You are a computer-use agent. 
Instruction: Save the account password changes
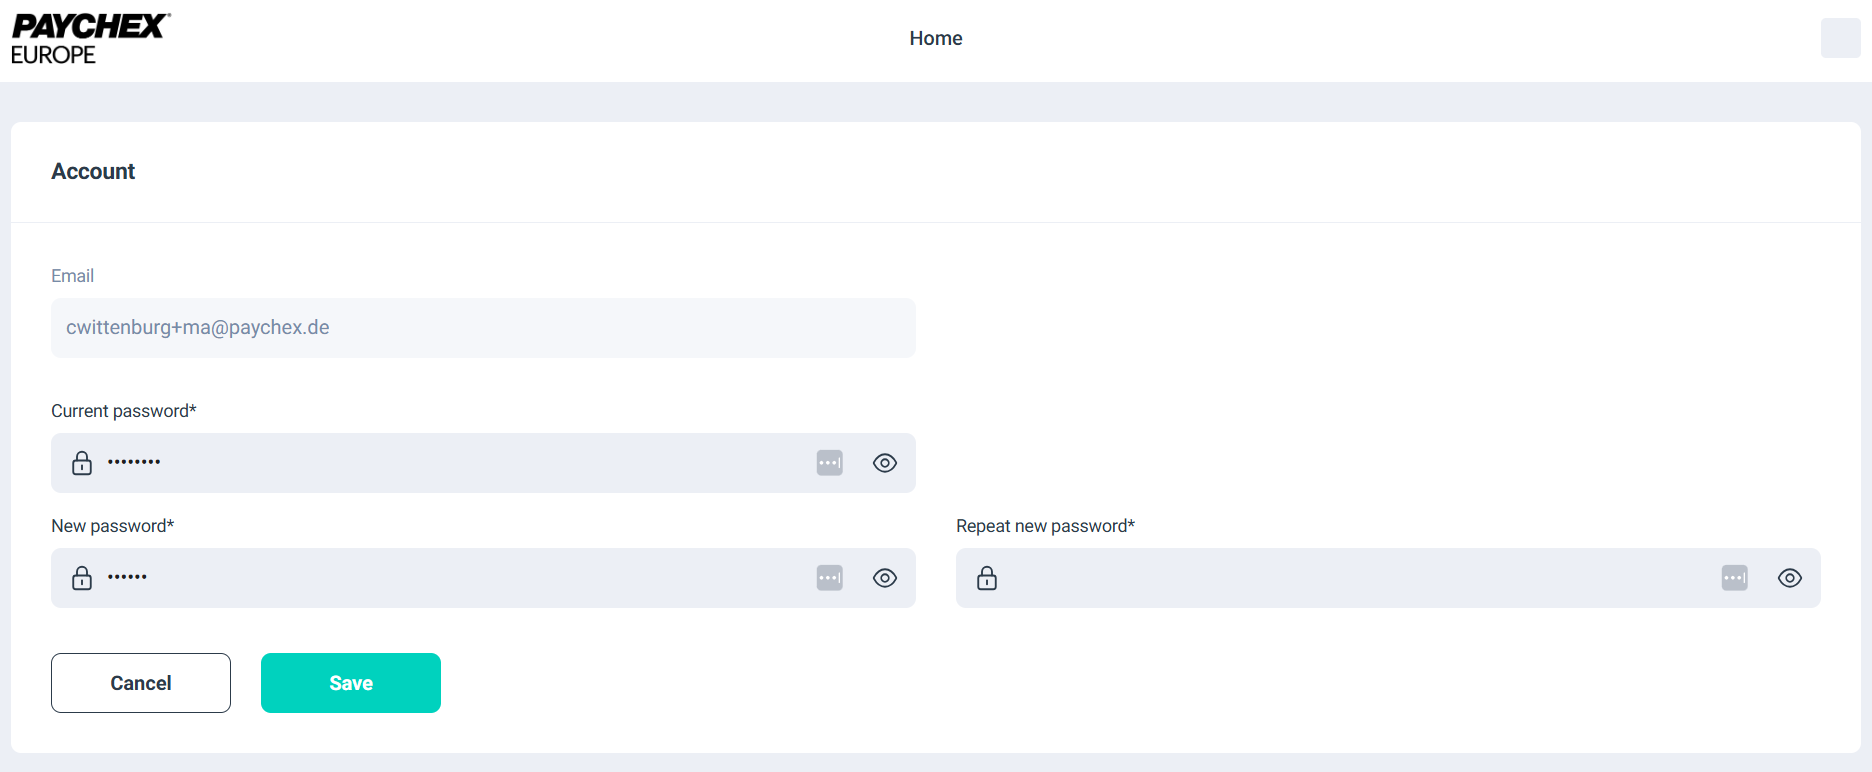[351, 683]
